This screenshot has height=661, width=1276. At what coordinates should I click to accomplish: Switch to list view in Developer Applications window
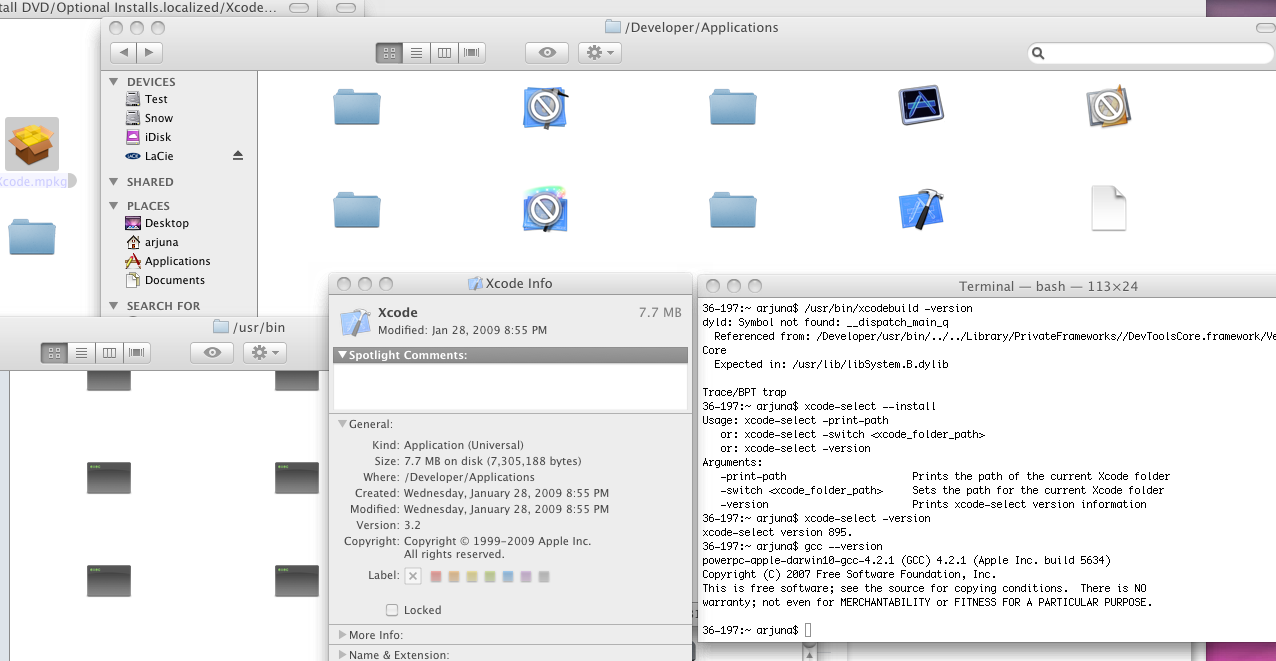417,53
